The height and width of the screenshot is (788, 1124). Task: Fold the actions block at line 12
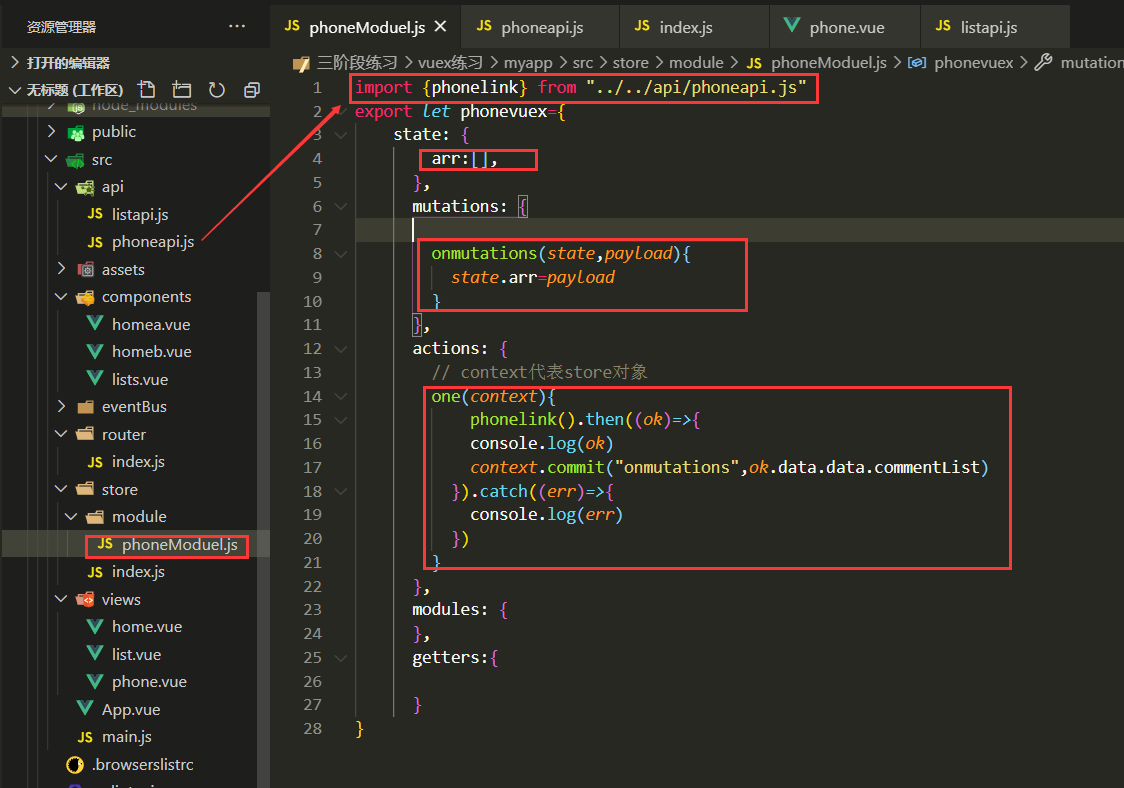[x=341, y=348]
